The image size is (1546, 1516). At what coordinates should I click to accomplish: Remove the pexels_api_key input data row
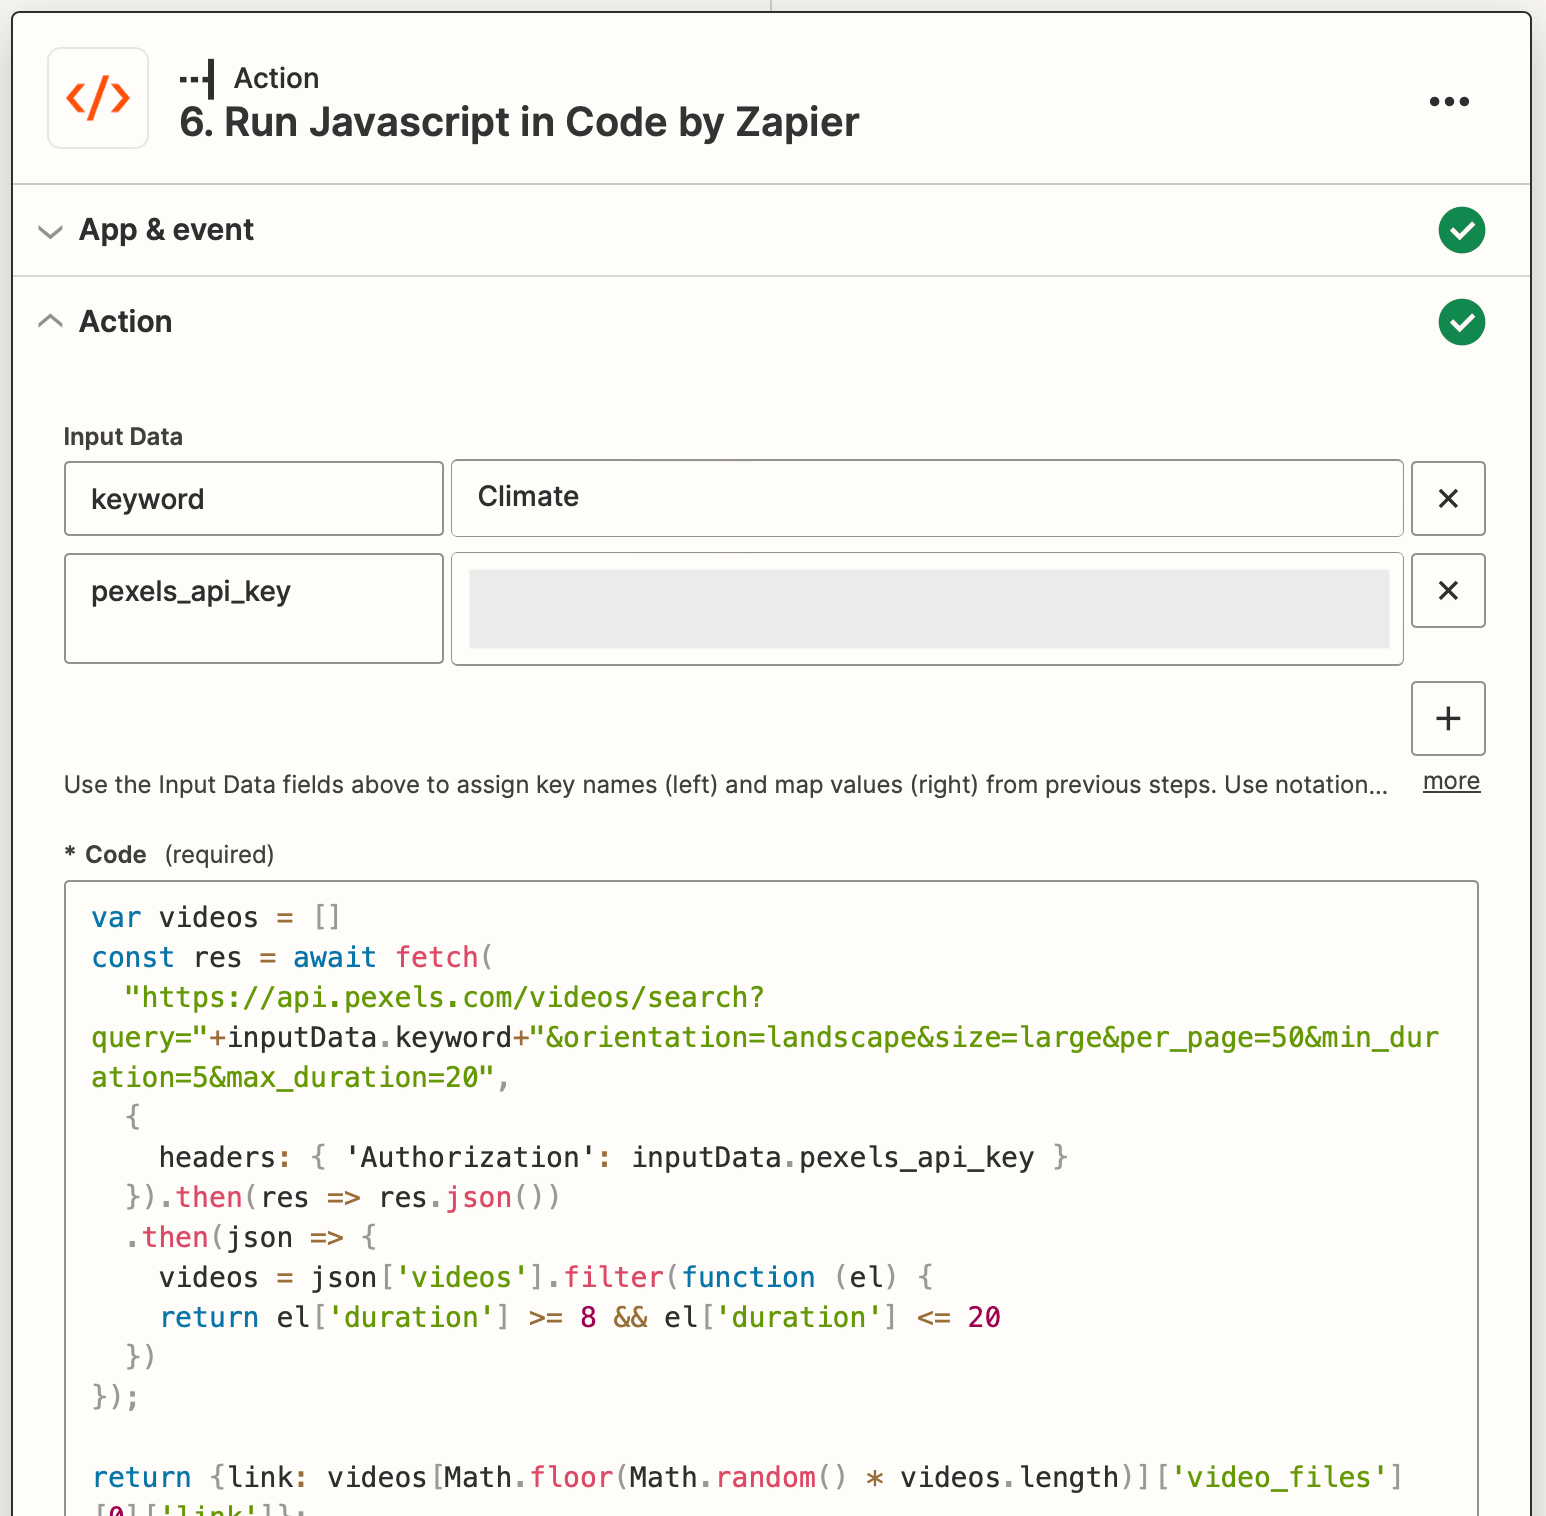click(1447, 590)
